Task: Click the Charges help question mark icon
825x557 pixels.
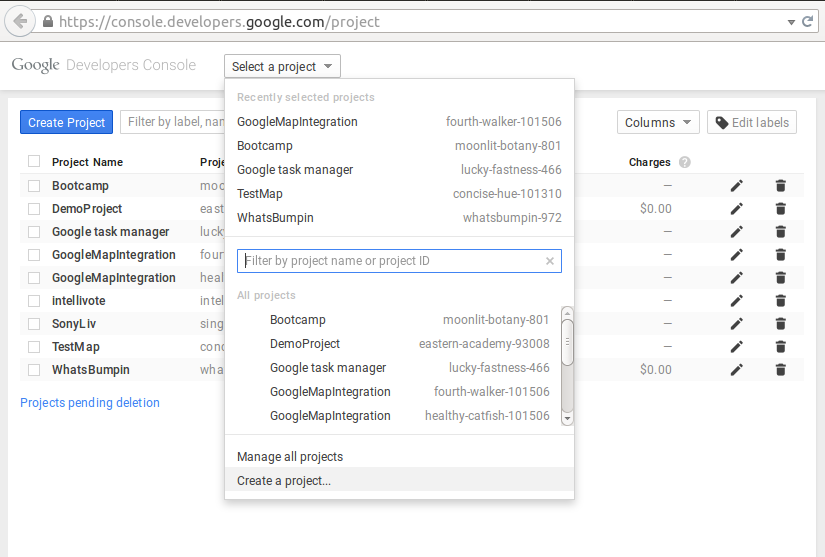Action: [685, 162]
